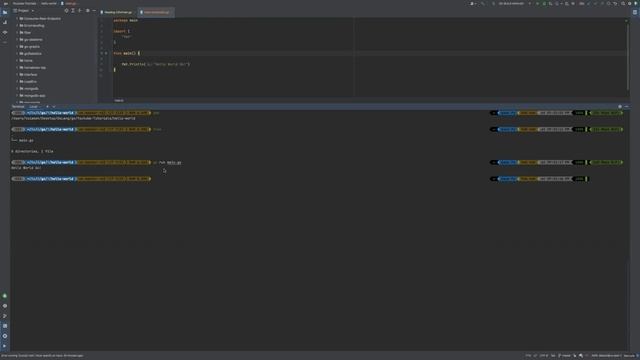Hide the Terminal panel
The image size is (640, 360).
point(627,107)
